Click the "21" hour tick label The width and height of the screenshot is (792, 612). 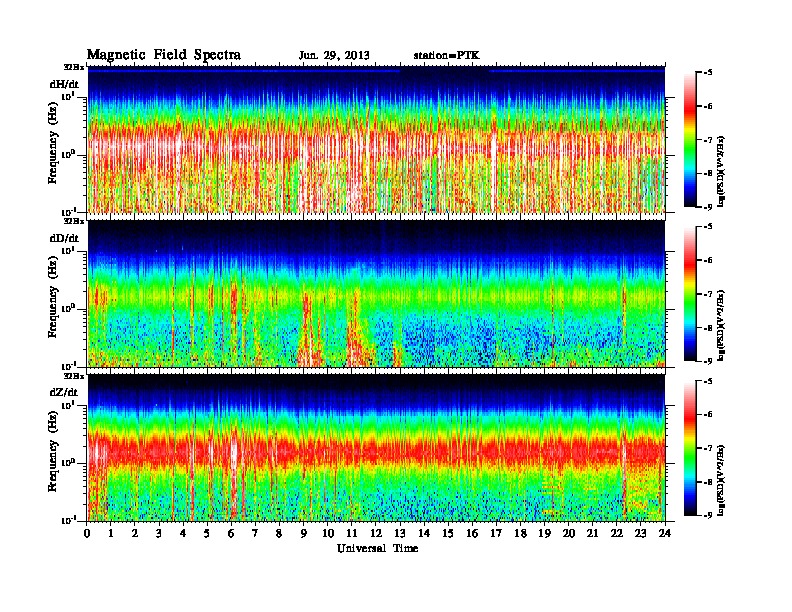(x=592, y=533)
